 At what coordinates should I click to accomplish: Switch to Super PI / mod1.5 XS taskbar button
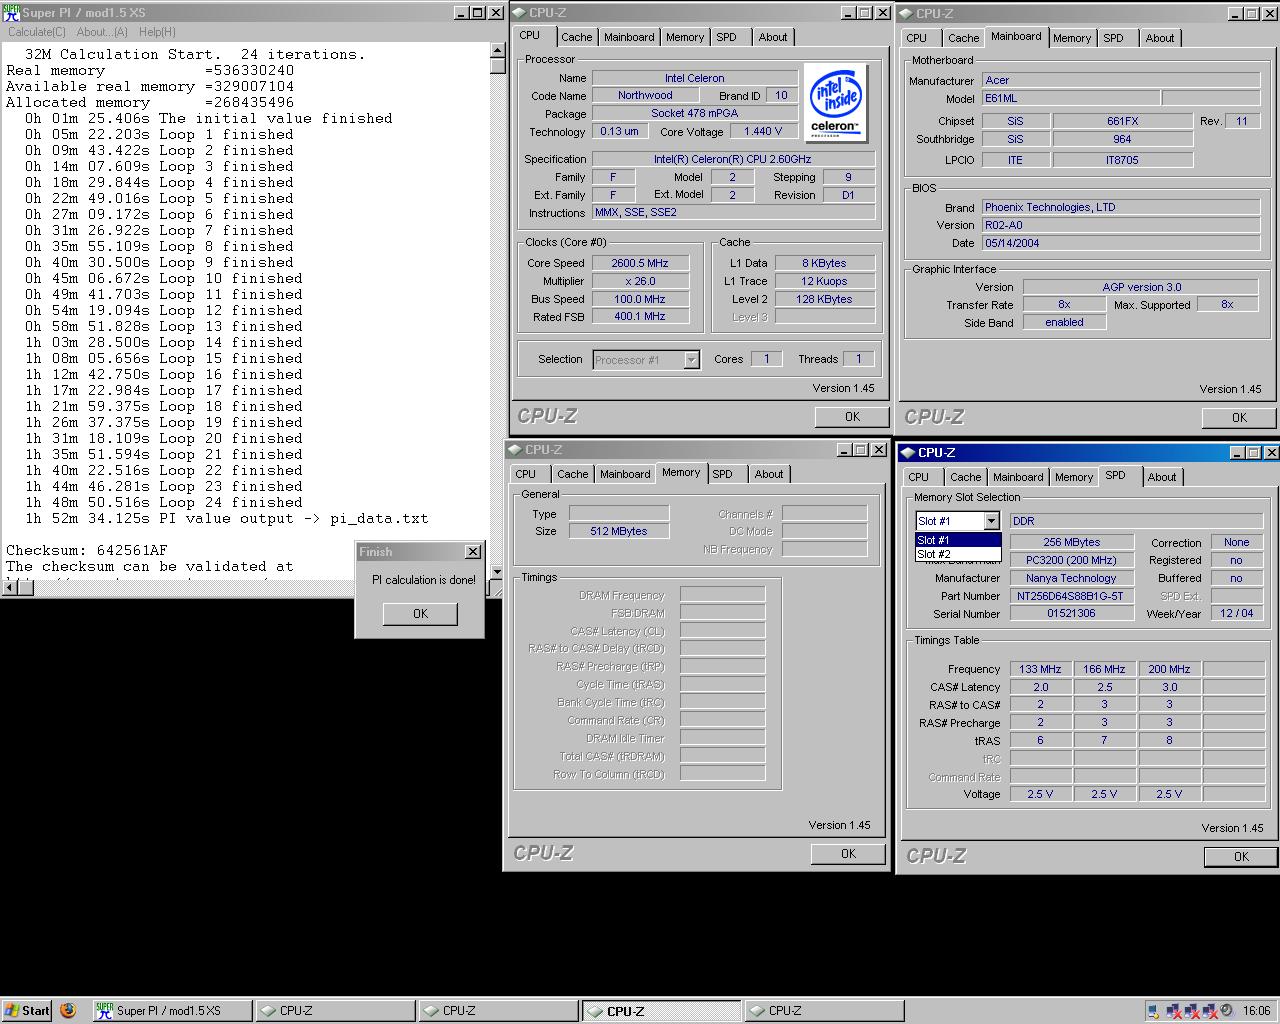coord(172,1010)
